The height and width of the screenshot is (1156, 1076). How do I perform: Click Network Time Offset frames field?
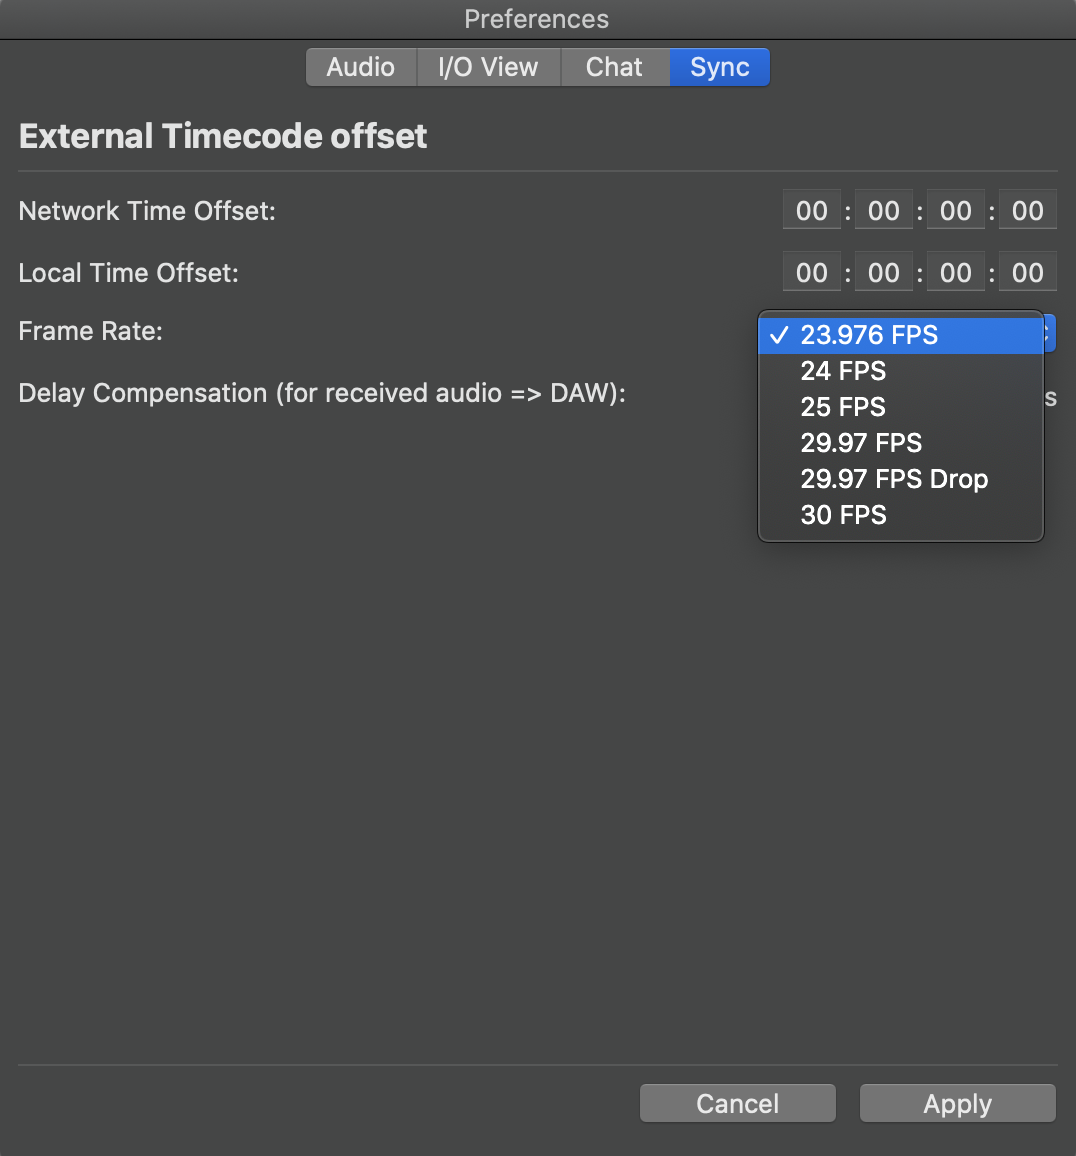point(1028,211)
